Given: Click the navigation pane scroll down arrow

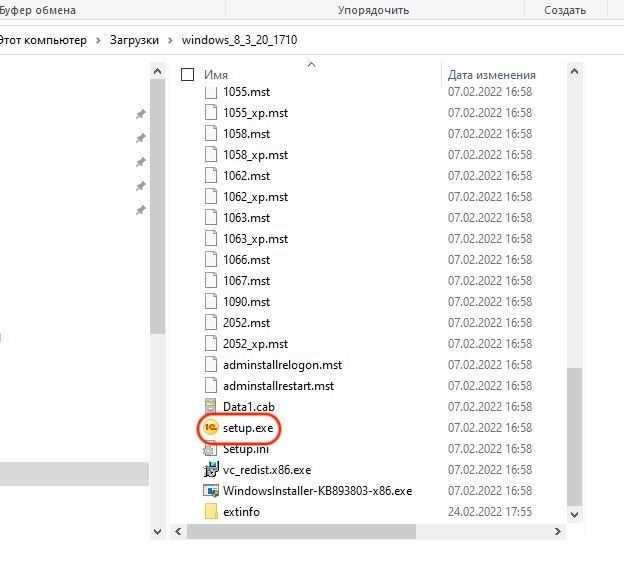Looking at the screenshot, I should tap(158, 532).
